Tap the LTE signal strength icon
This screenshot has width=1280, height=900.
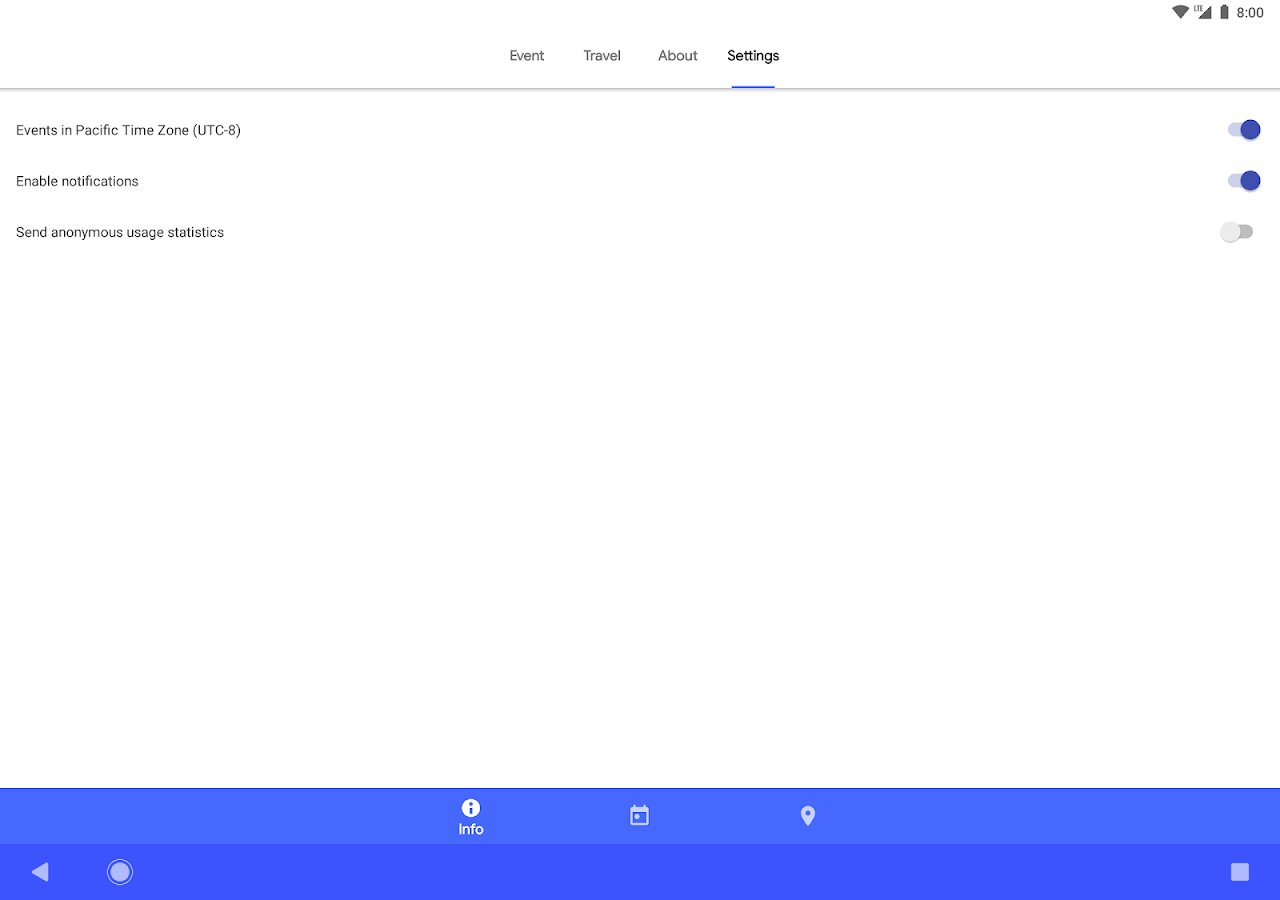[1203, 12]
